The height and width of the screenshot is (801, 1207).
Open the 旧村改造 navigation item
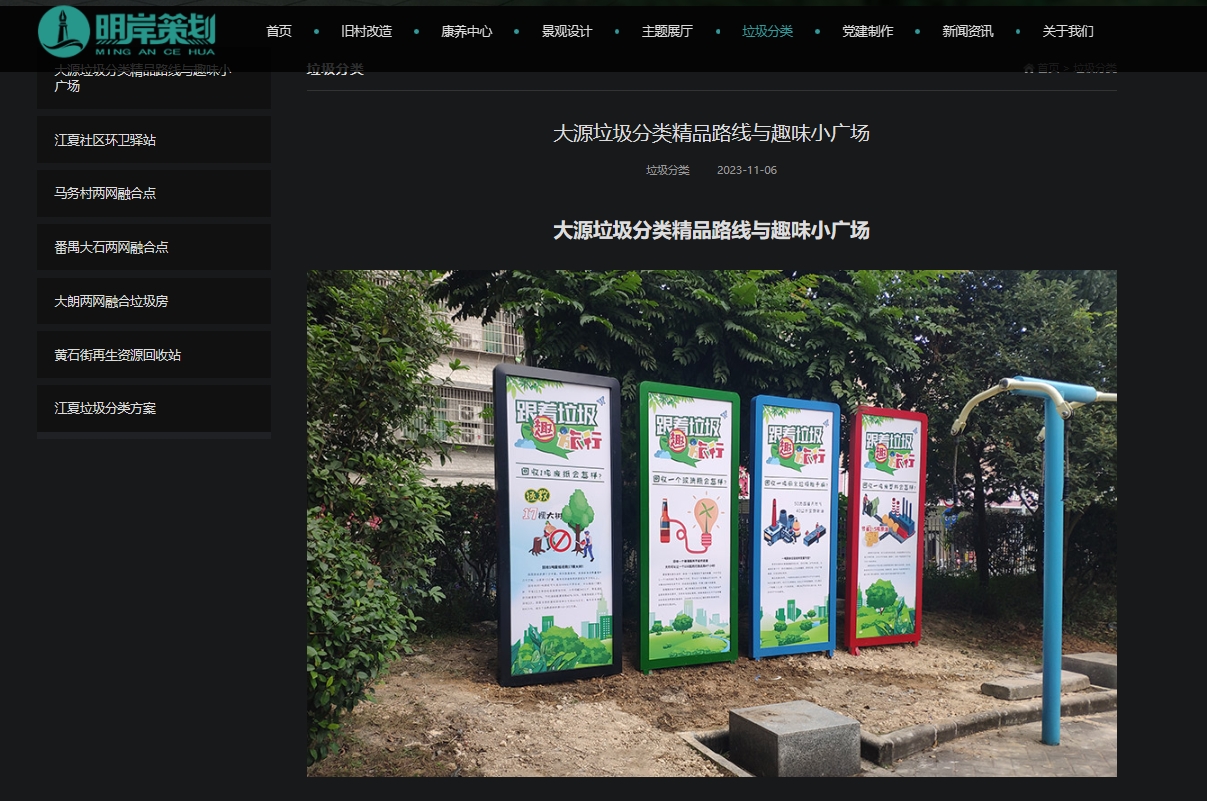366,31
